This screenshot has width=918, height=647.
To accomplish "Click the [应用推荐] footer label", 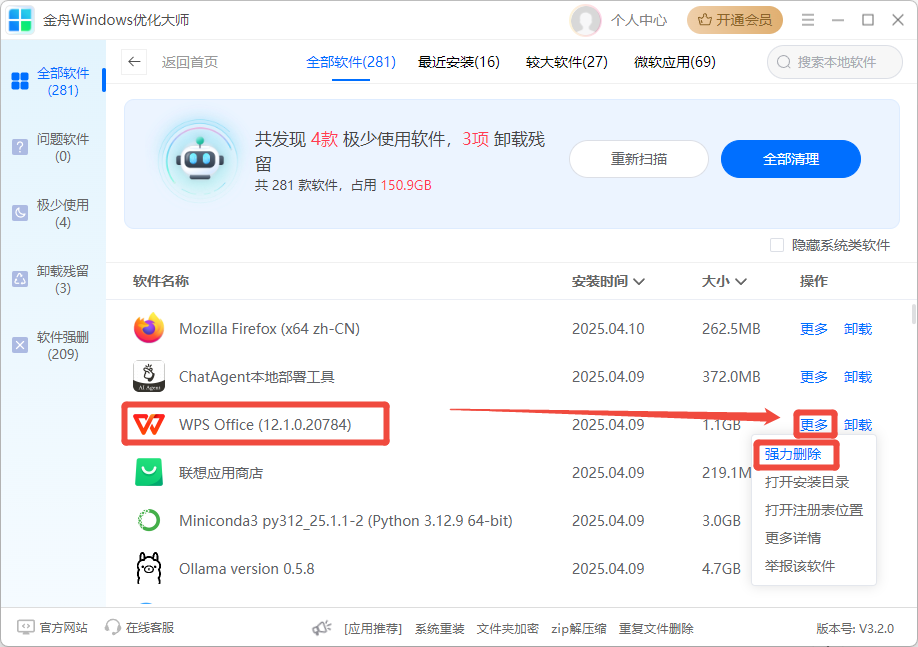I will click(x=373, y=629).
